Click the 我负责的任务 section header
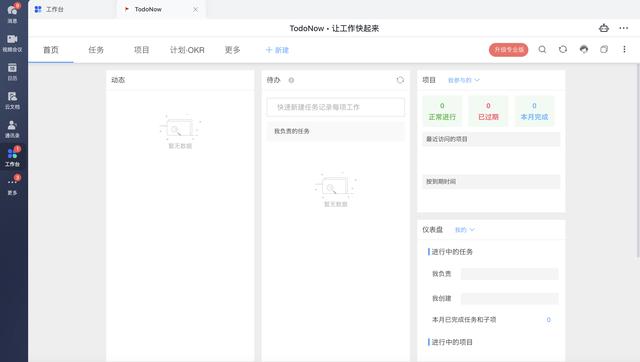Screen dimensions: 640x362 pyautogui.click(x=336, y=131)
